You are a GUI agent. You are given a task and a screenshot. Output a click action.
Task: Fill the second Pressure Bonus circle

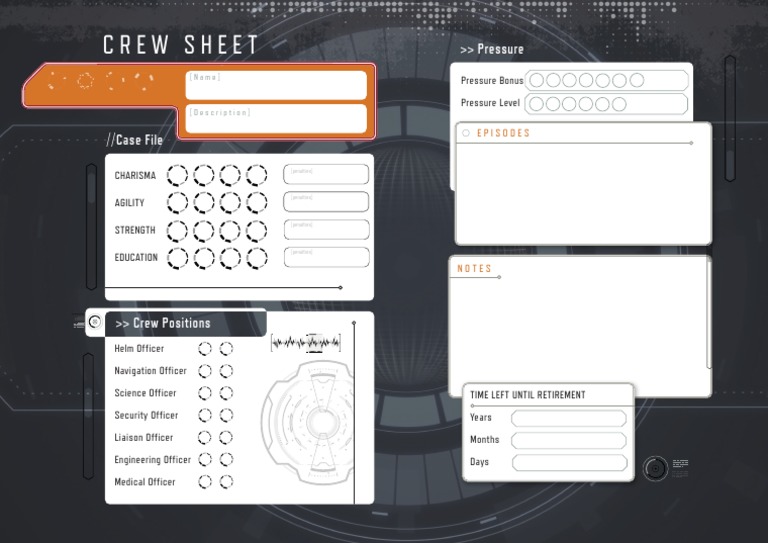pos(553,80)
